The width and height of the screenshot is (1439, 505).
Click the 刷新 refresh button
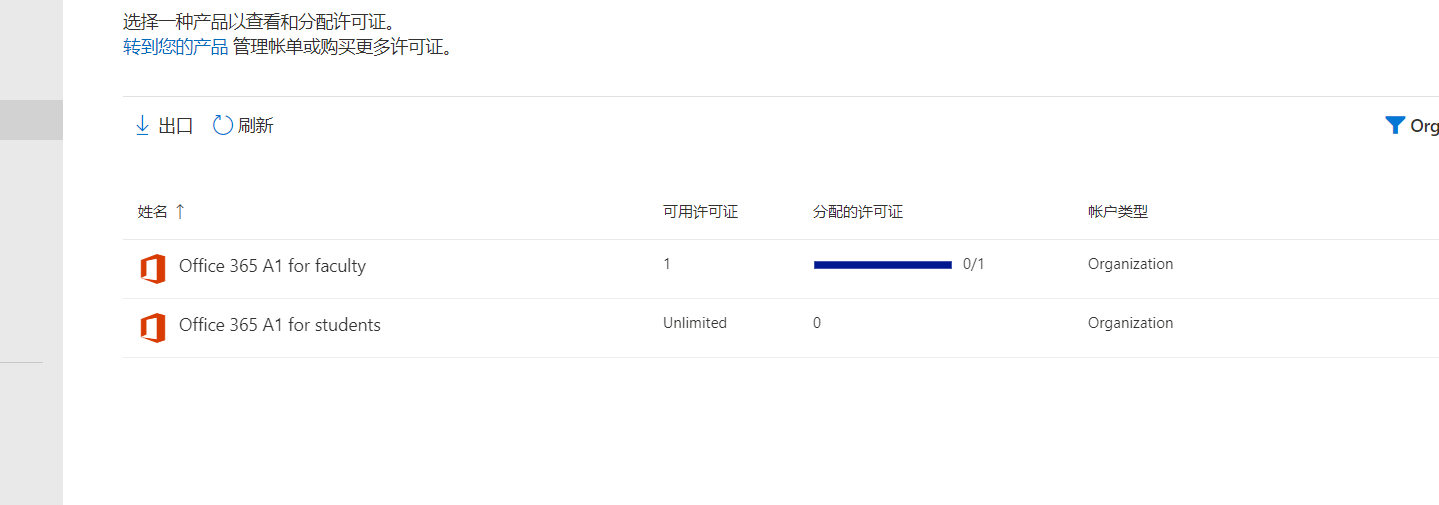[x=243, y=125]
